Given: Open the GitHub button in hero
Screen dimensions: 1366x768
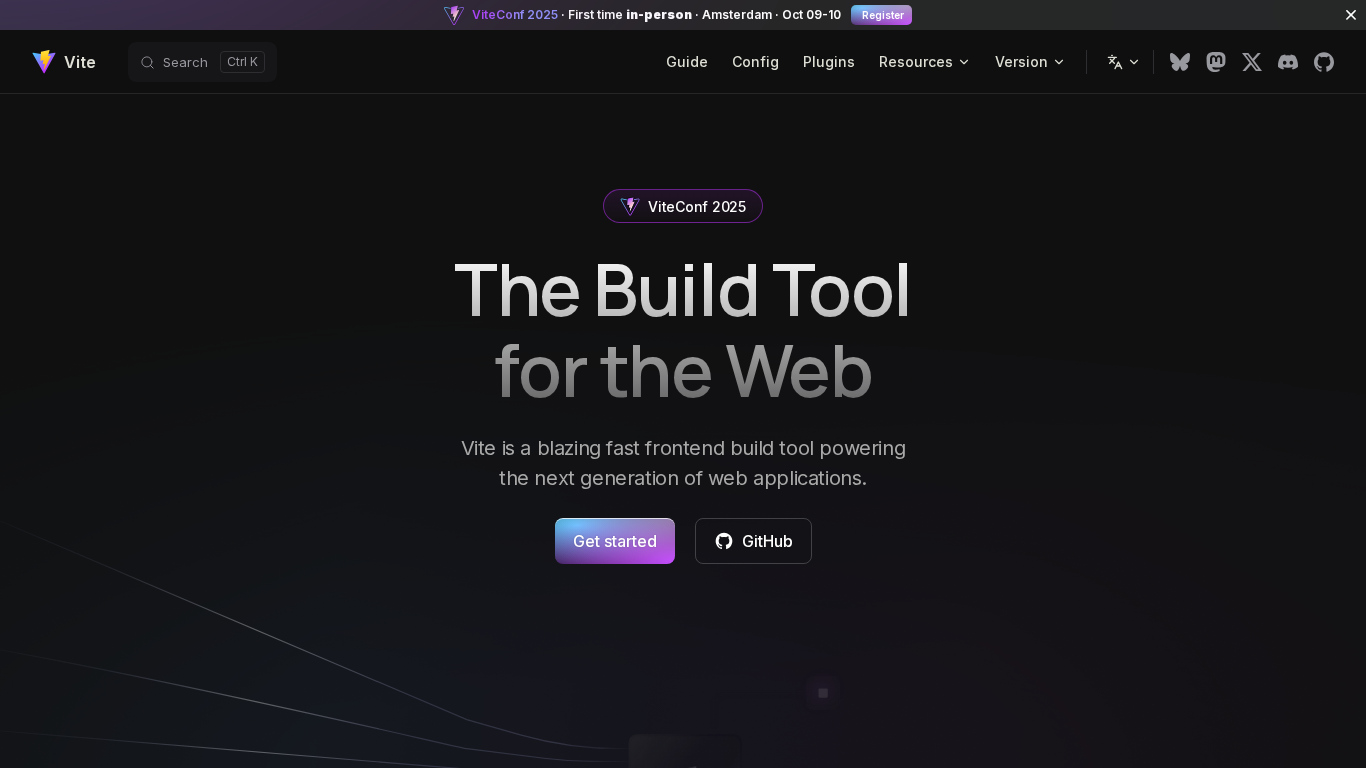Looking at the screenshot, I should 753,541.
